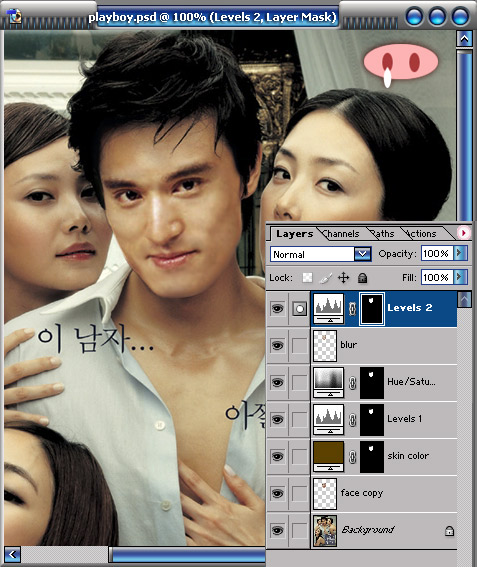Click the skin color mask link icon
The width and height of the screenshot is (477, 567).
tap(352, 457)
